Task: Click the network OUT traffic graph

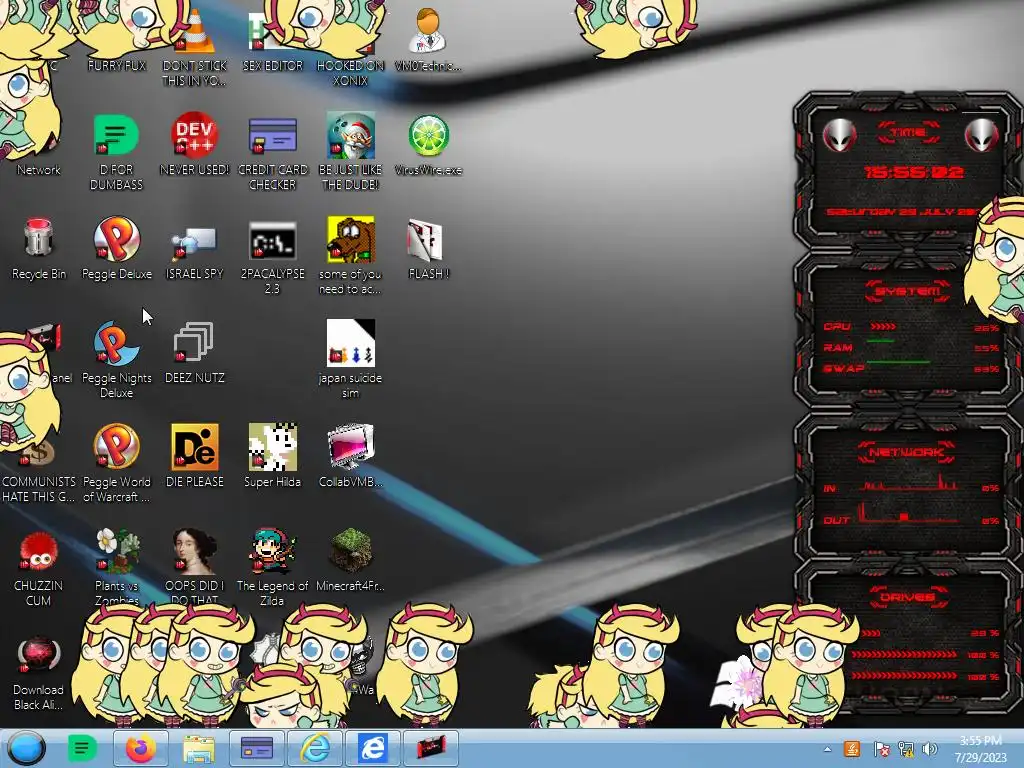Action: click(910, 513)
